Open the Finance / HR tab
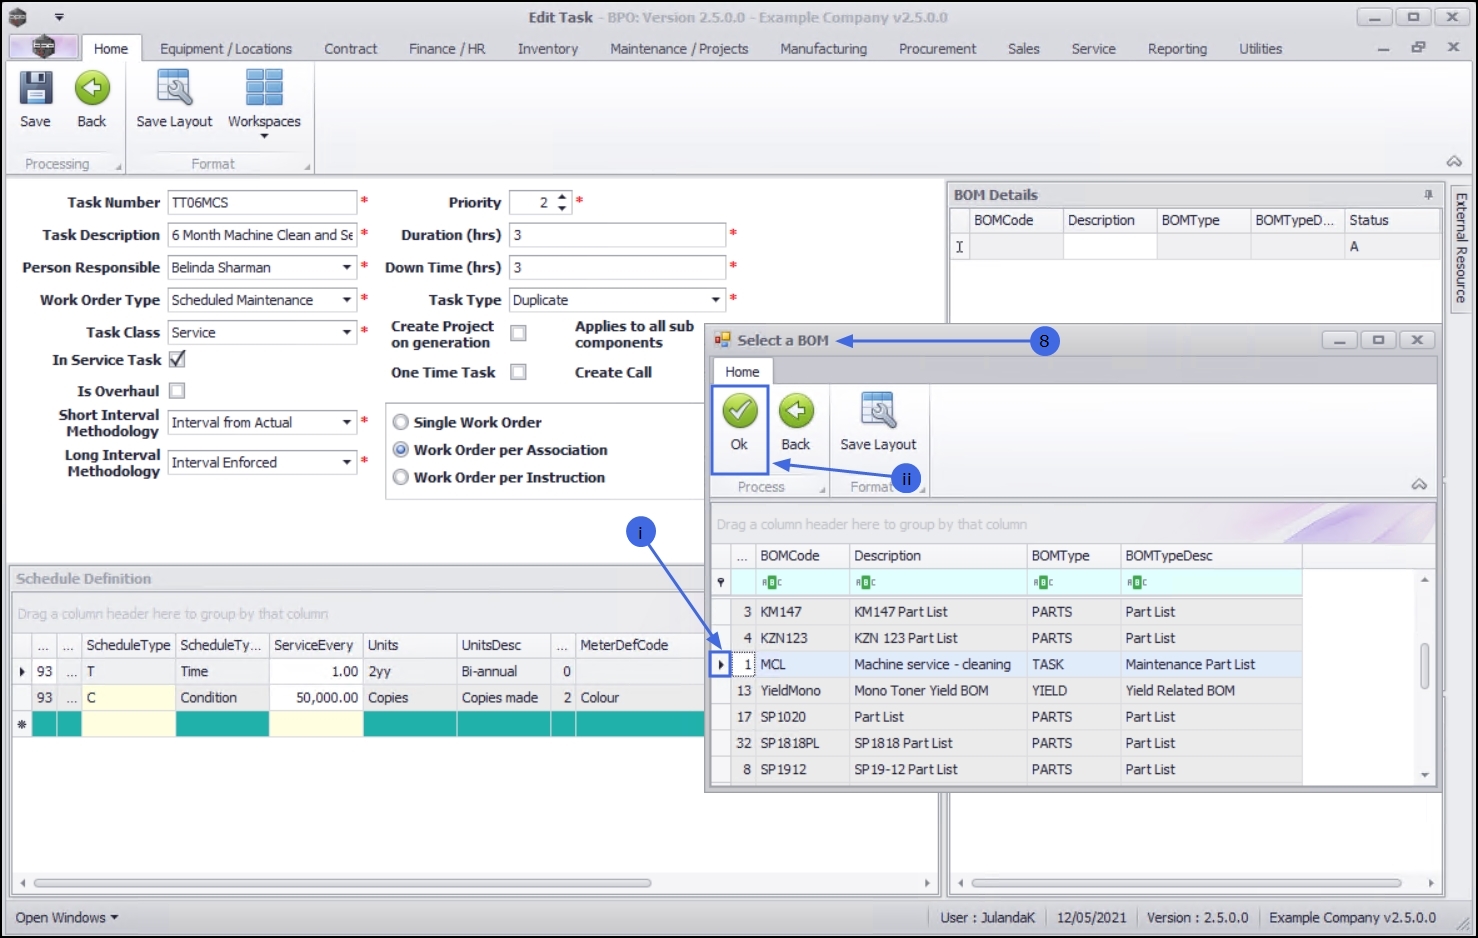 [447, 48]
